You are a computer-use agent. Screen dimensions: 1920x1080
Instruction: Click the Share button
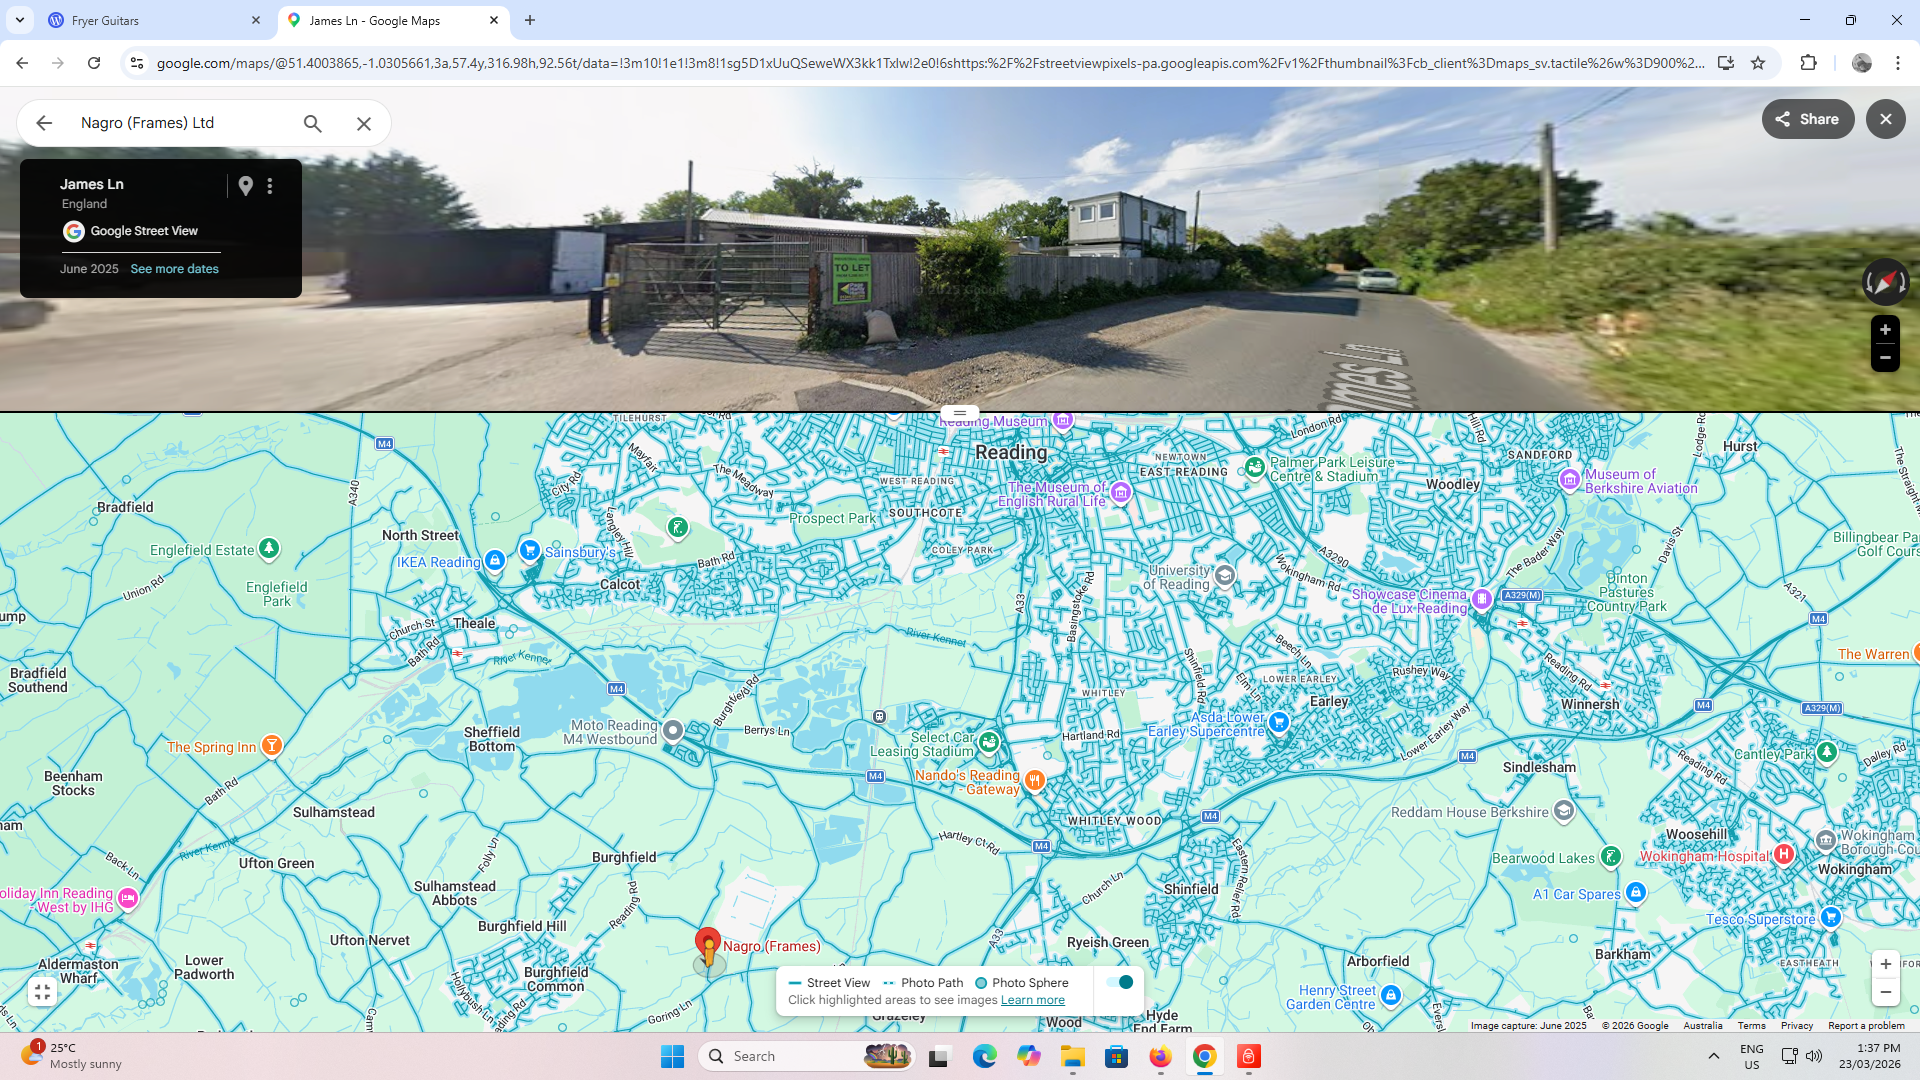[1807, 119]
